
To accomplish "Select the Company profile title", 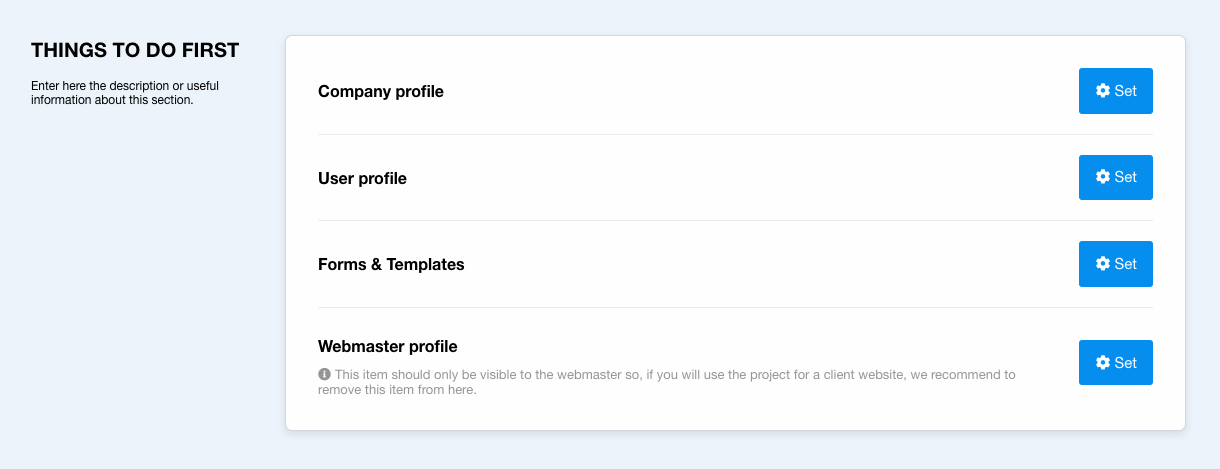I will (x=381, y=92).
